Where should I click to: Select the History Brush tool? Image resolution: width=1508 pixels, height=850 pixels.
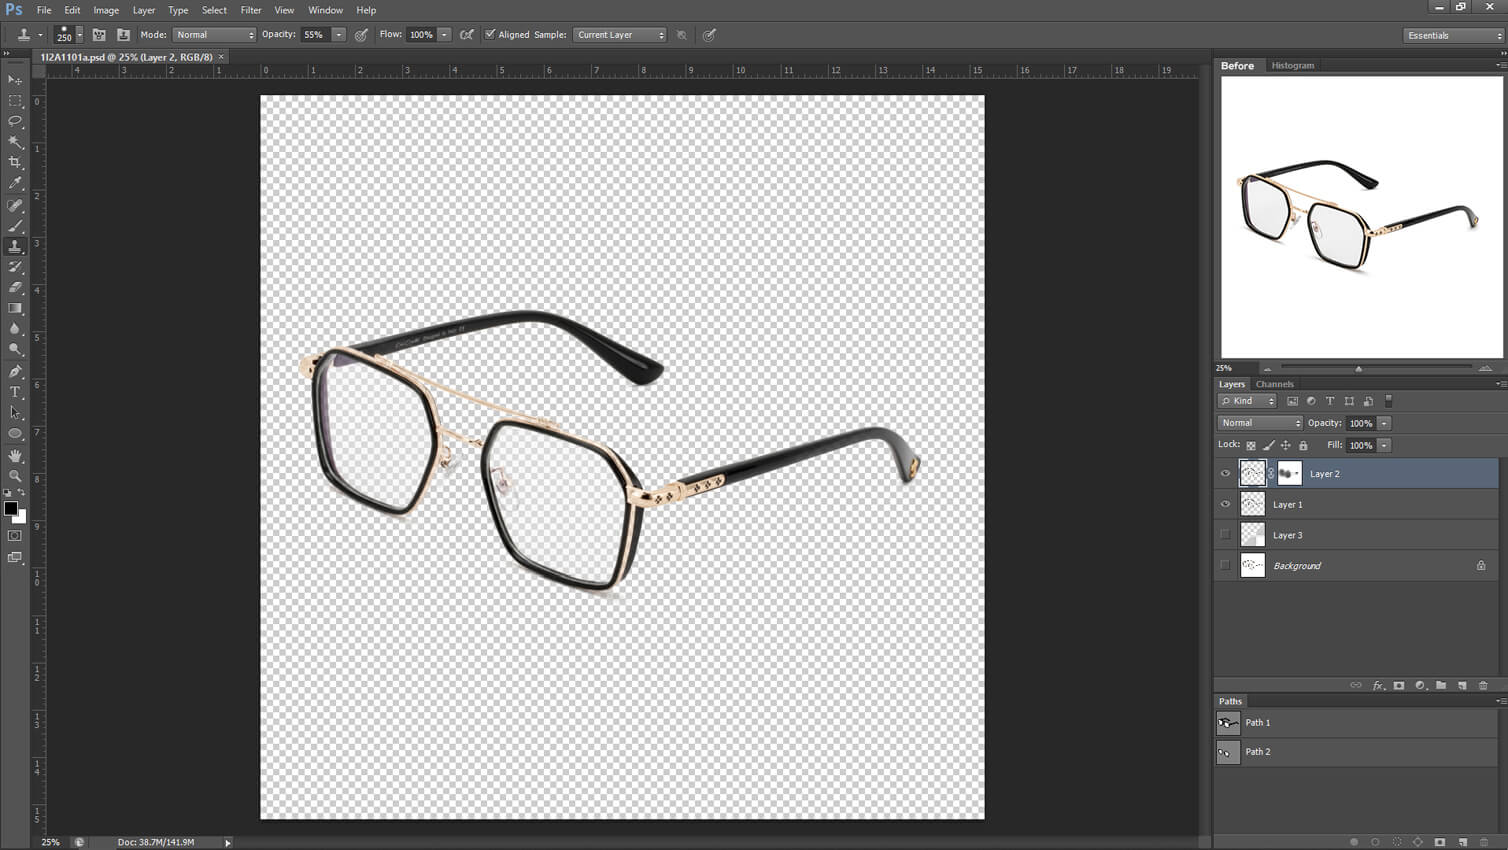coord(15,267)
